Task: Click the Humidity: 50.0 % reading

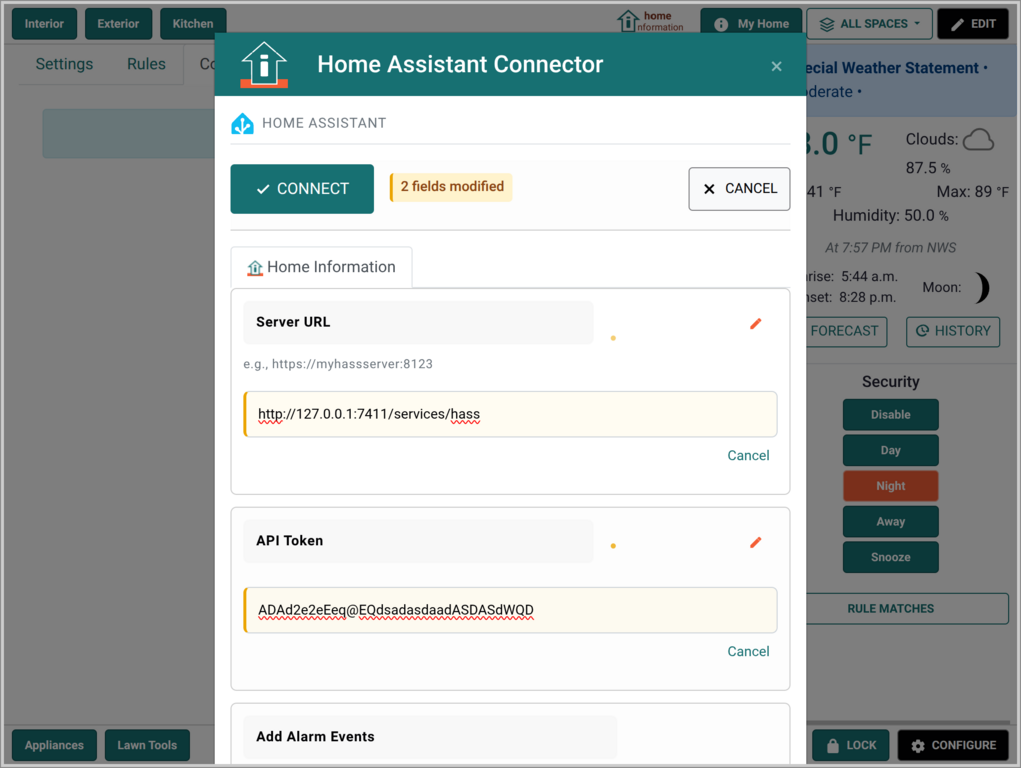Action: pos(891,216)
